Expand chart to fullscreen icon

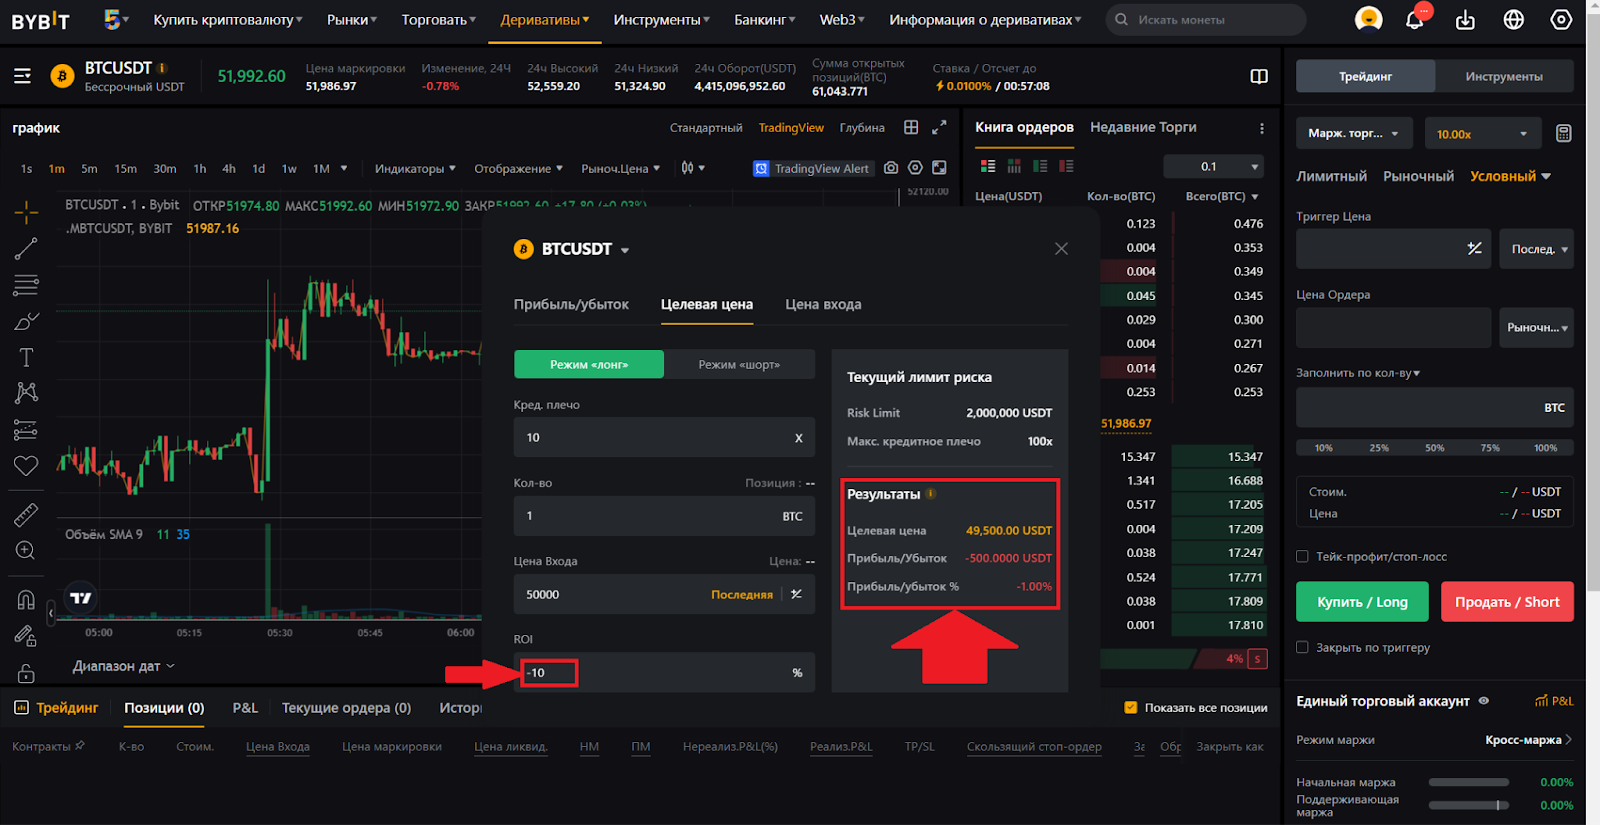[x=939, y=128]
